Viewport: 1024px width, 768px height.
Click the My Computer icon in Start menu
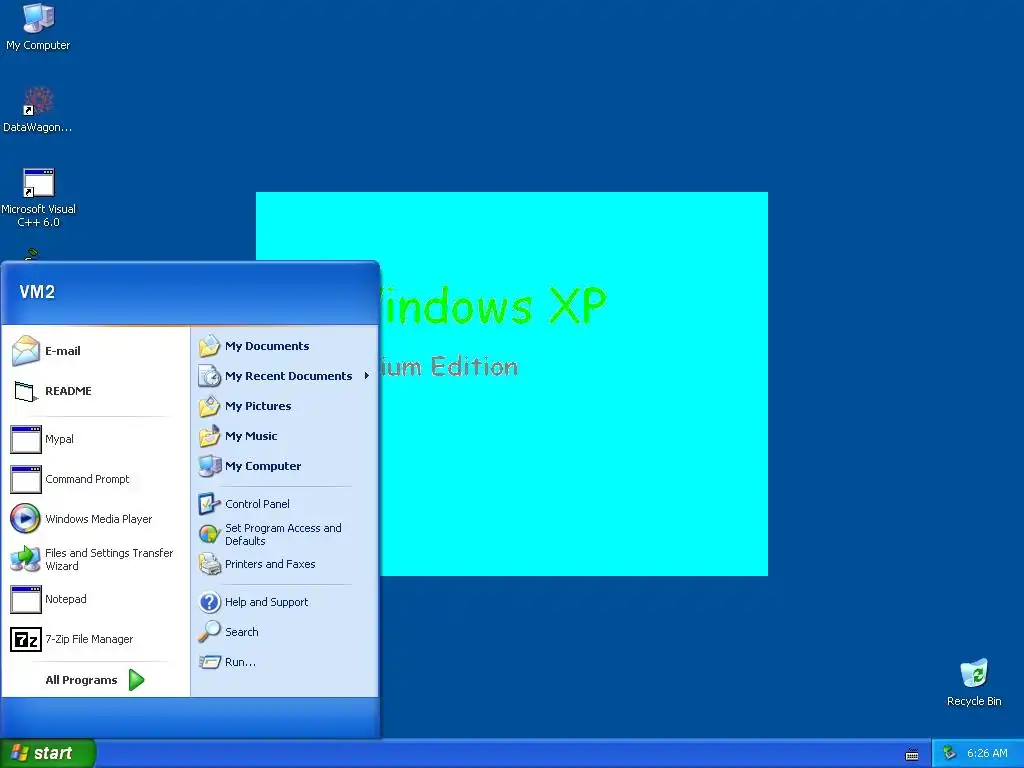(210, 466)
